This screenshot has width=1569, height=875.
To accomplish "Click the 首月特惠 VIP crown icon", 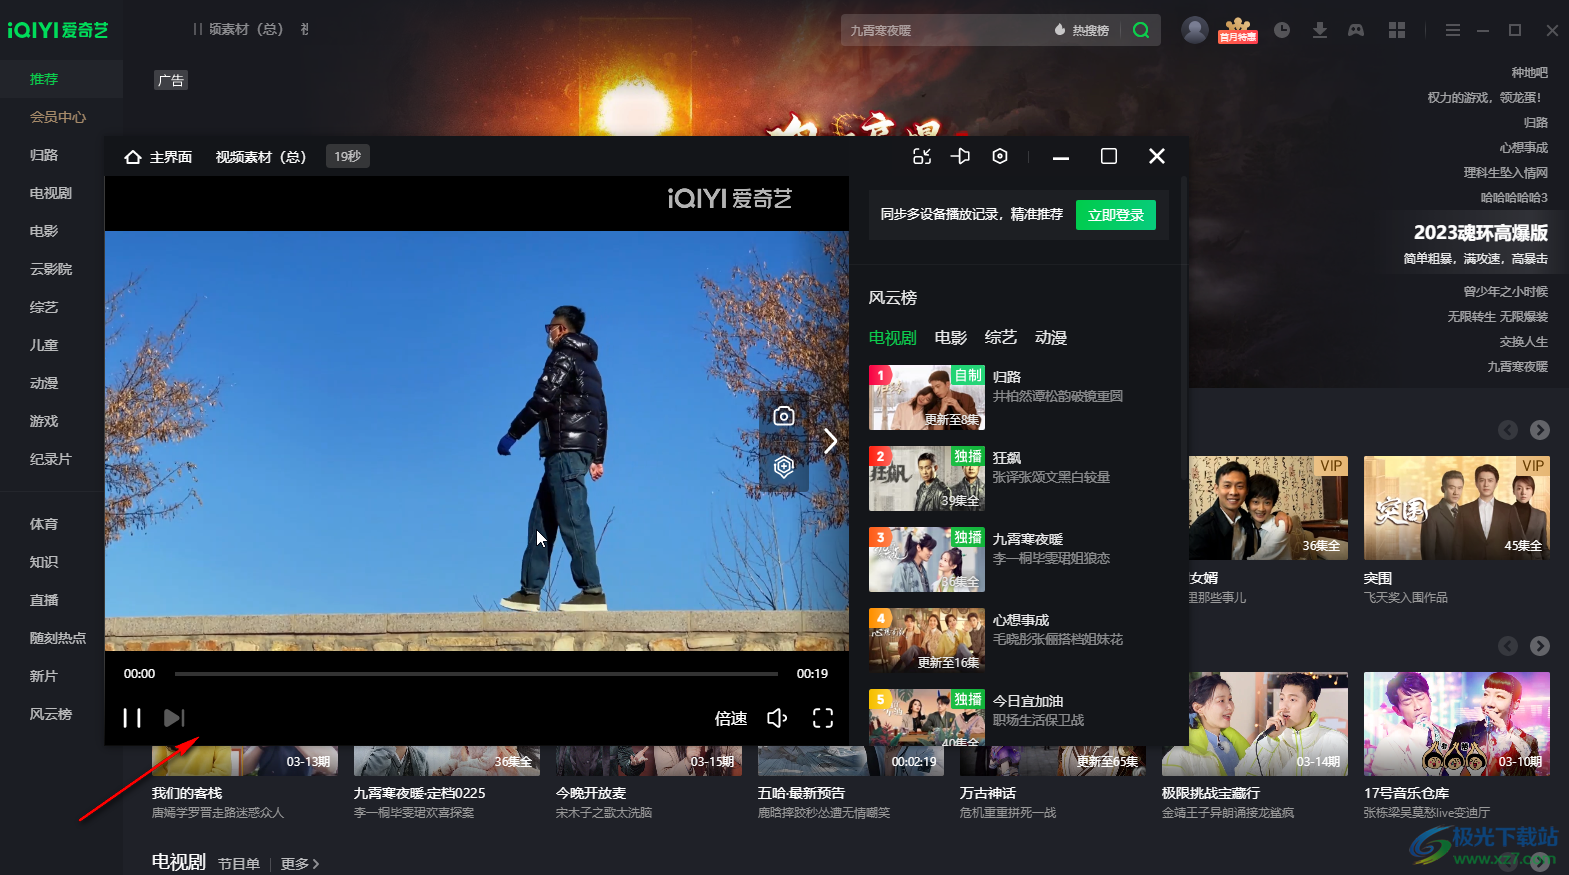I will [1238, 30].
